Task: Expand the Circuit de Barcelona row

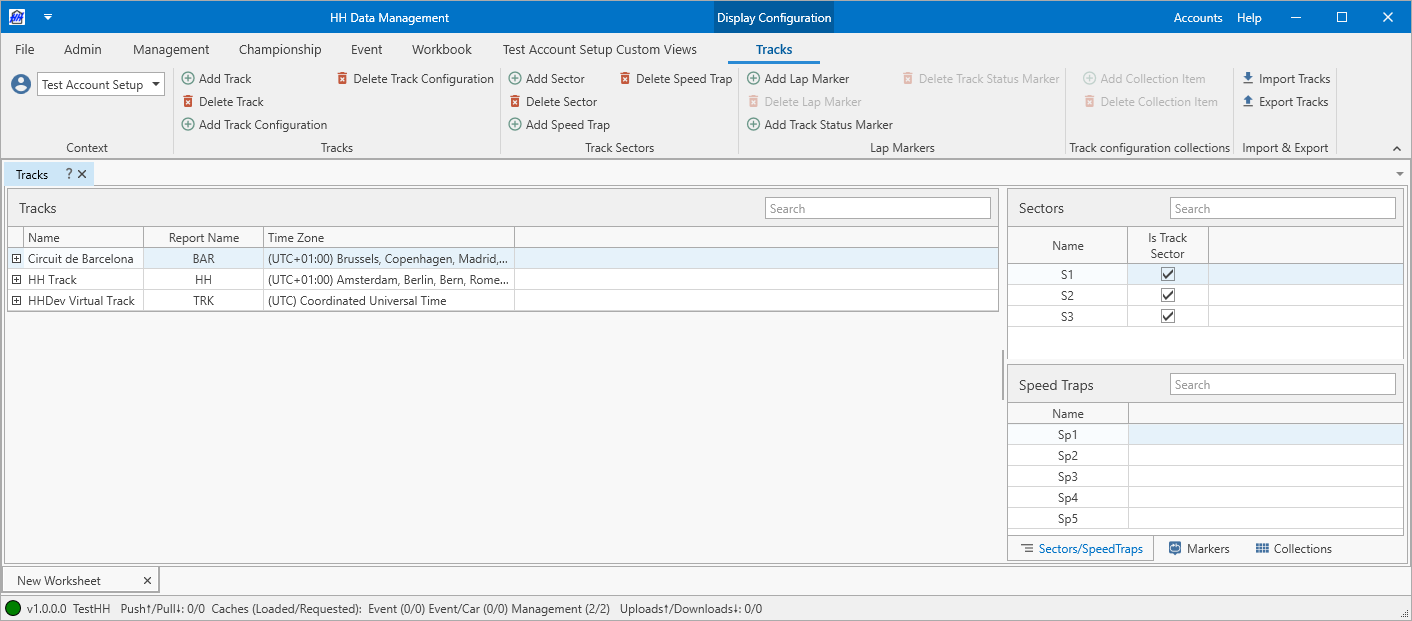Action: [x=16, y=259]
